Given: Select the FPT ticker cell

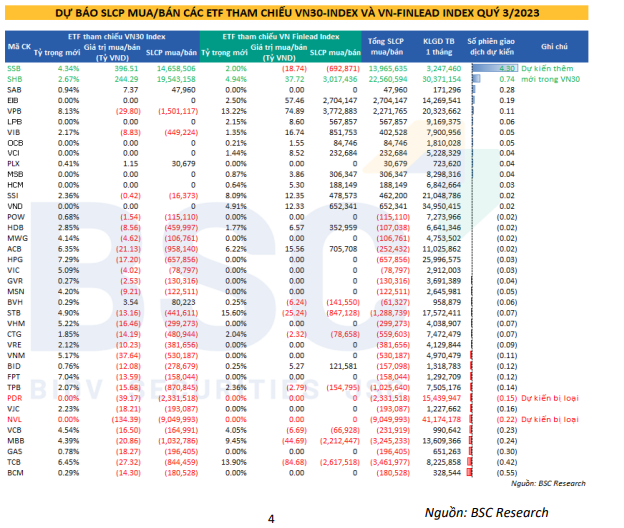Looking at the screenshot, I should pyautogui.click(x=13, y=377).
